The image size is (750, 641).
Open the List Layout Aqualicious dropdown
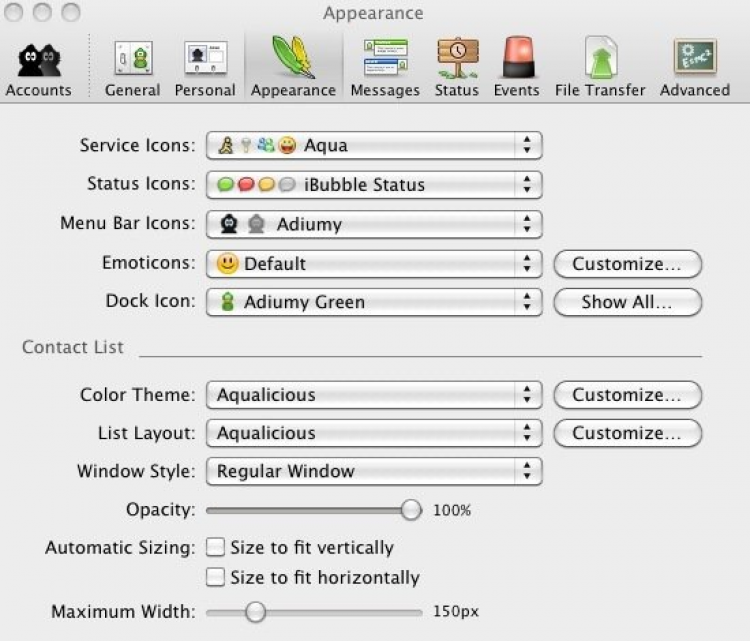tap(374, 433)
